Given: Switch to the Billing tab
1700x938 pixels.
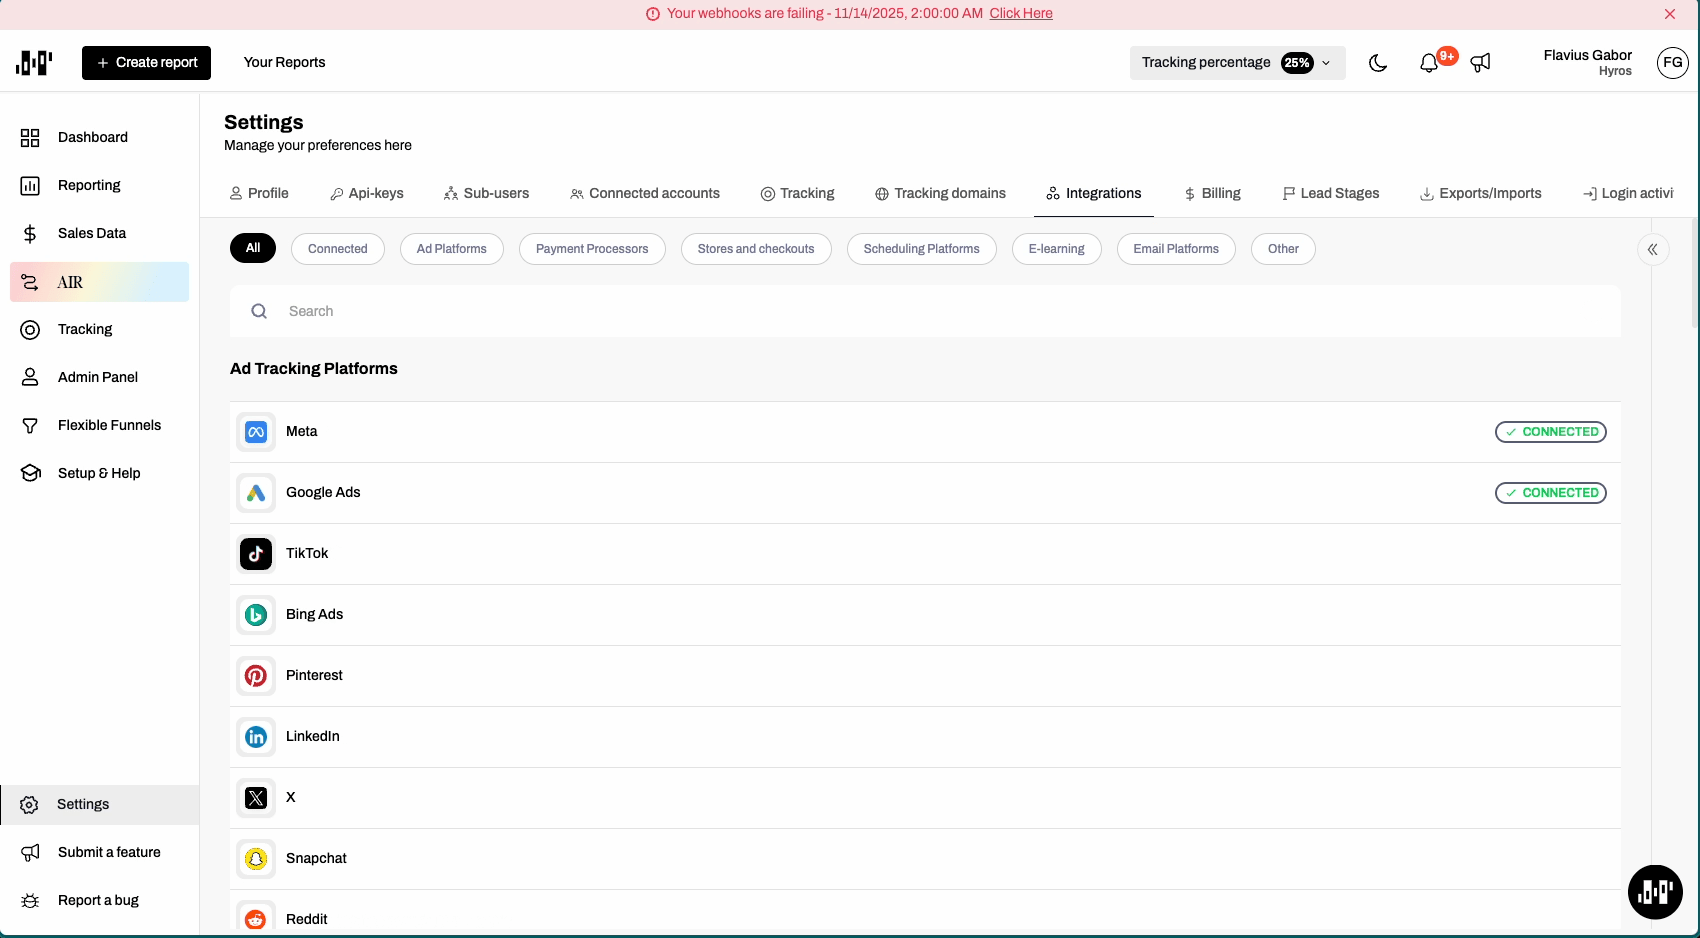Looking at the screenshot, I should pyautogui.click(x=1212, y=193).
